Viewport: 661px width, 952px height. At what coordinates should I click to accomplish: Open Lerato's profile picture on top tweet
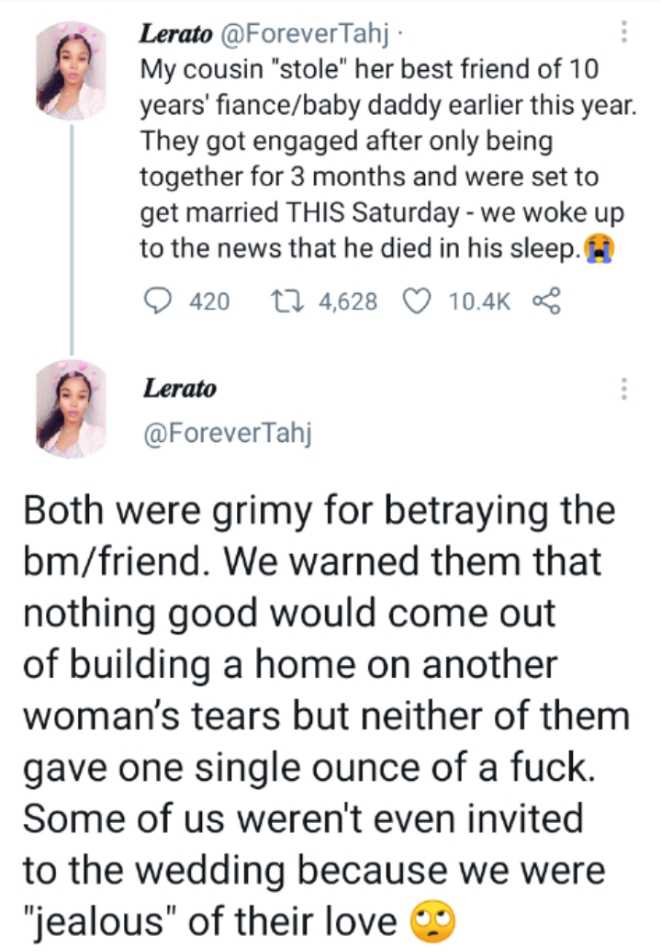[x=70, y=70]
